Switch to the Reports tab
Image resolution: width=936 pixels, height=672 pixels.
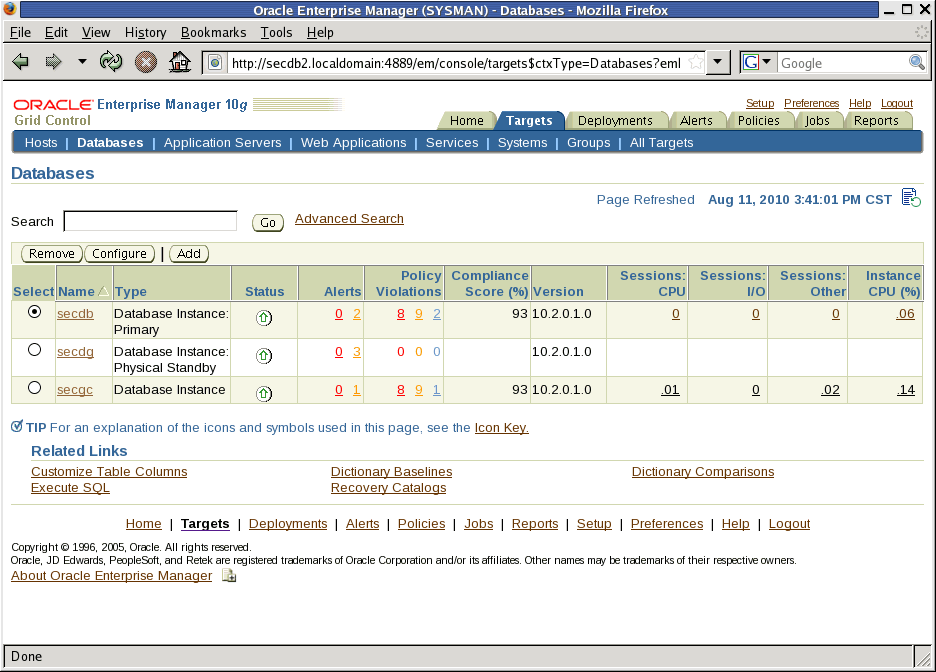coord(876,121)
